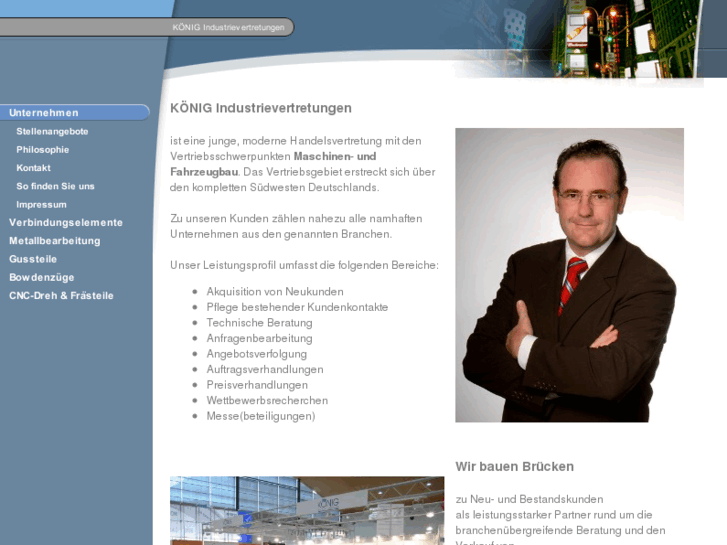The height and width of the screenshot is (545, 727).
Task: Click list item Auftragsverhandlungen
Action: (x=265, y=369)
